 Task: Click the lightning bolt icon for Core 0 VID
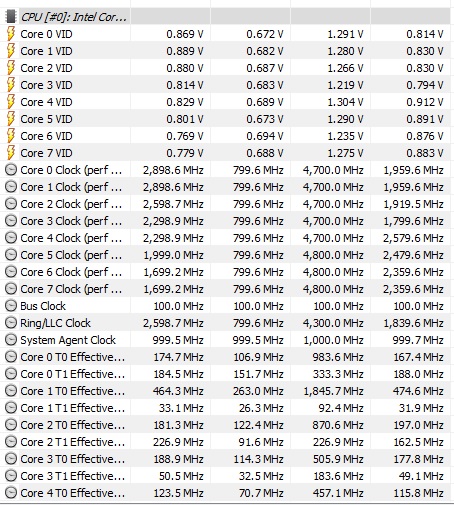point(11,34)
